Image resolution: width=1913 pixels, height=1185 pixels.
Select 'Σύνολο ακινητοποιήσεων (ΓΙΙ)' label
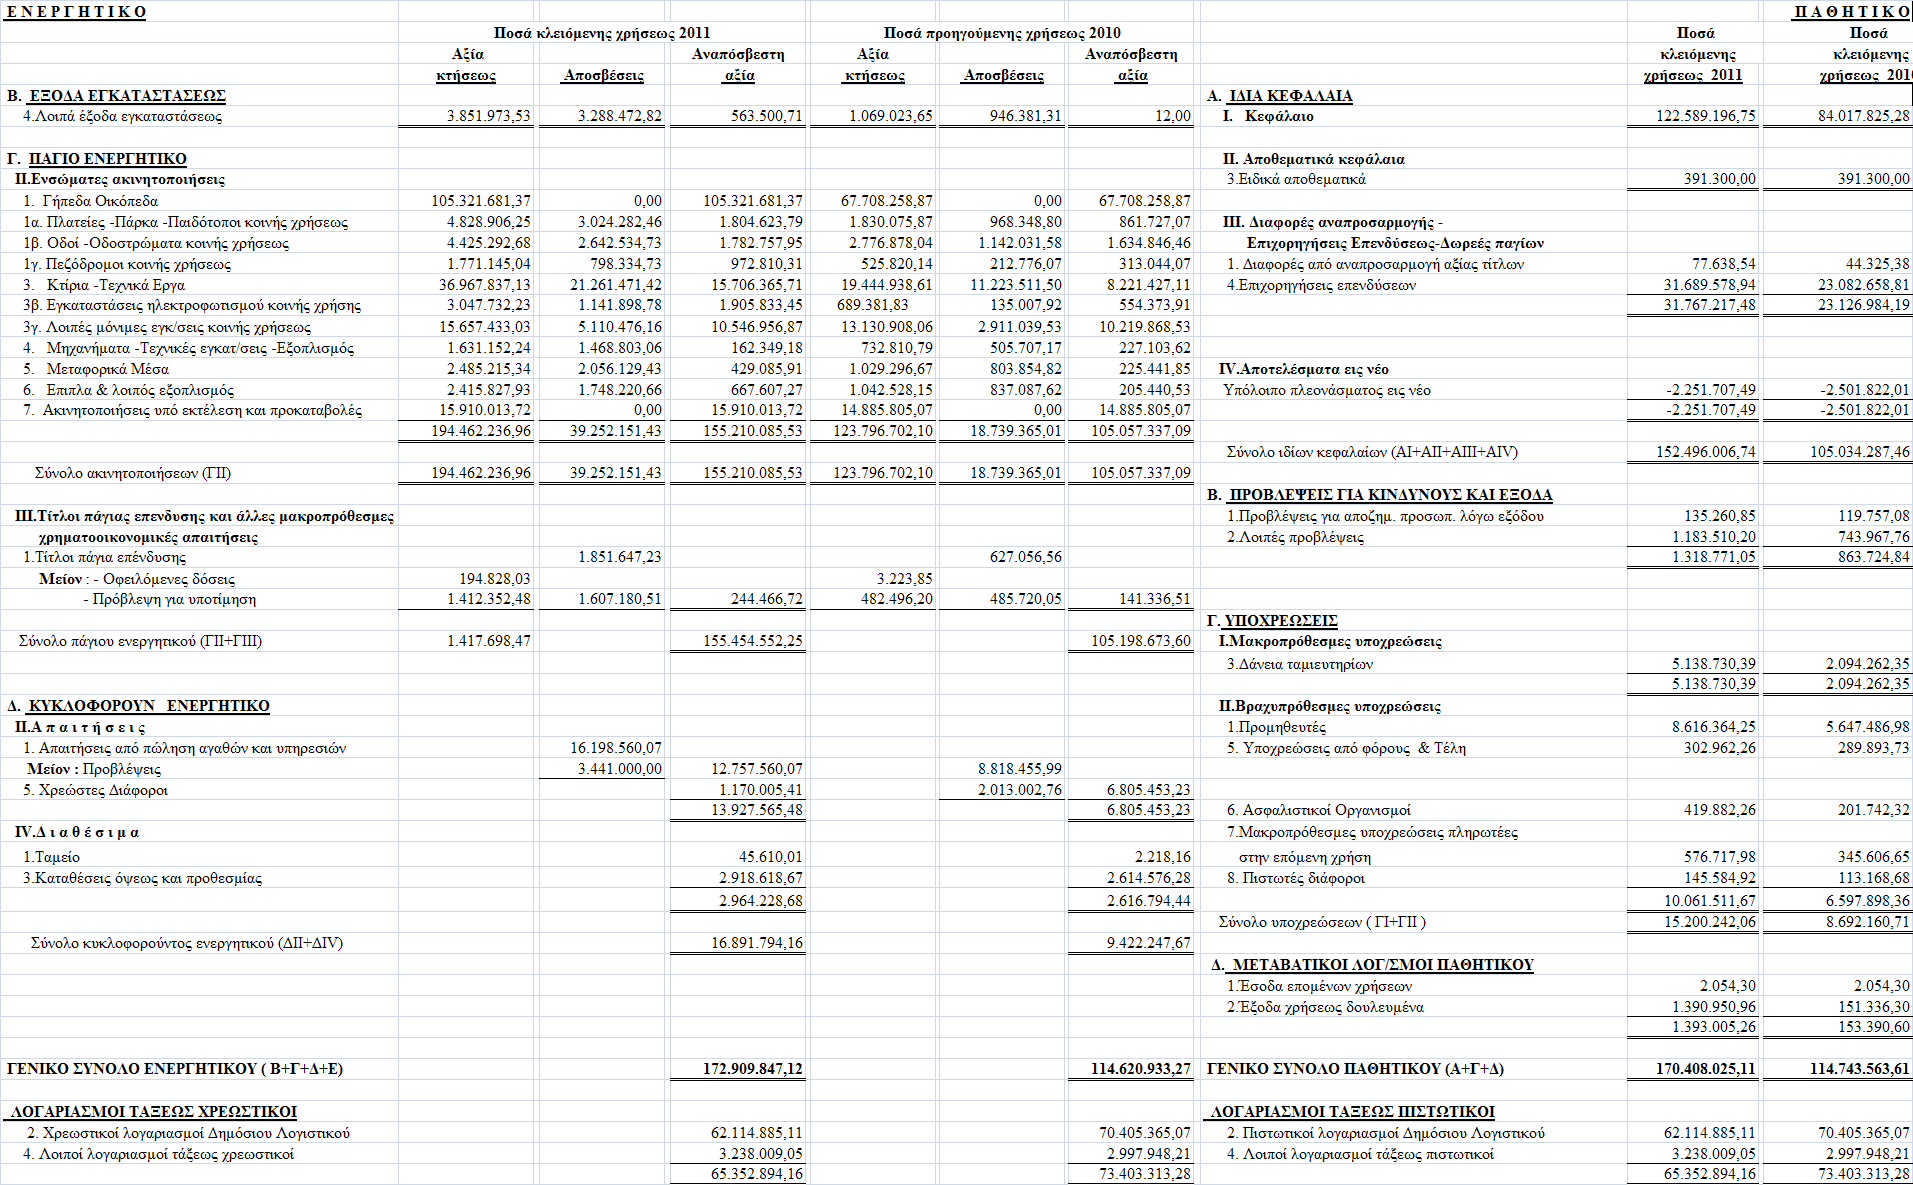pyautogui.click(x=133, y=473)
